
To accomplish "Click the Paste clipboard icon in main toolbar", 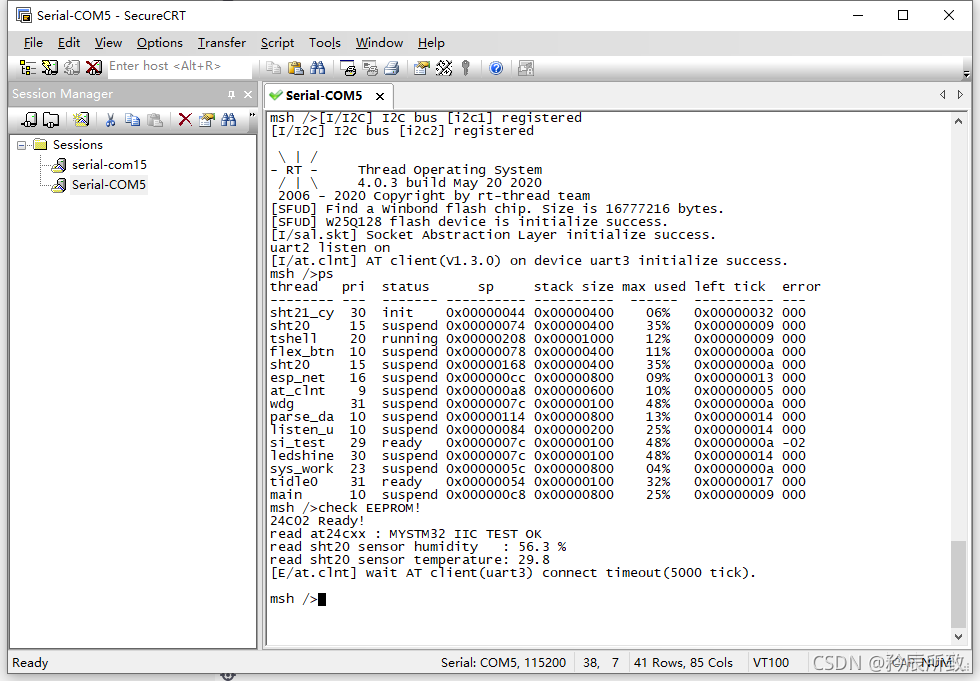I will point(296,68).
